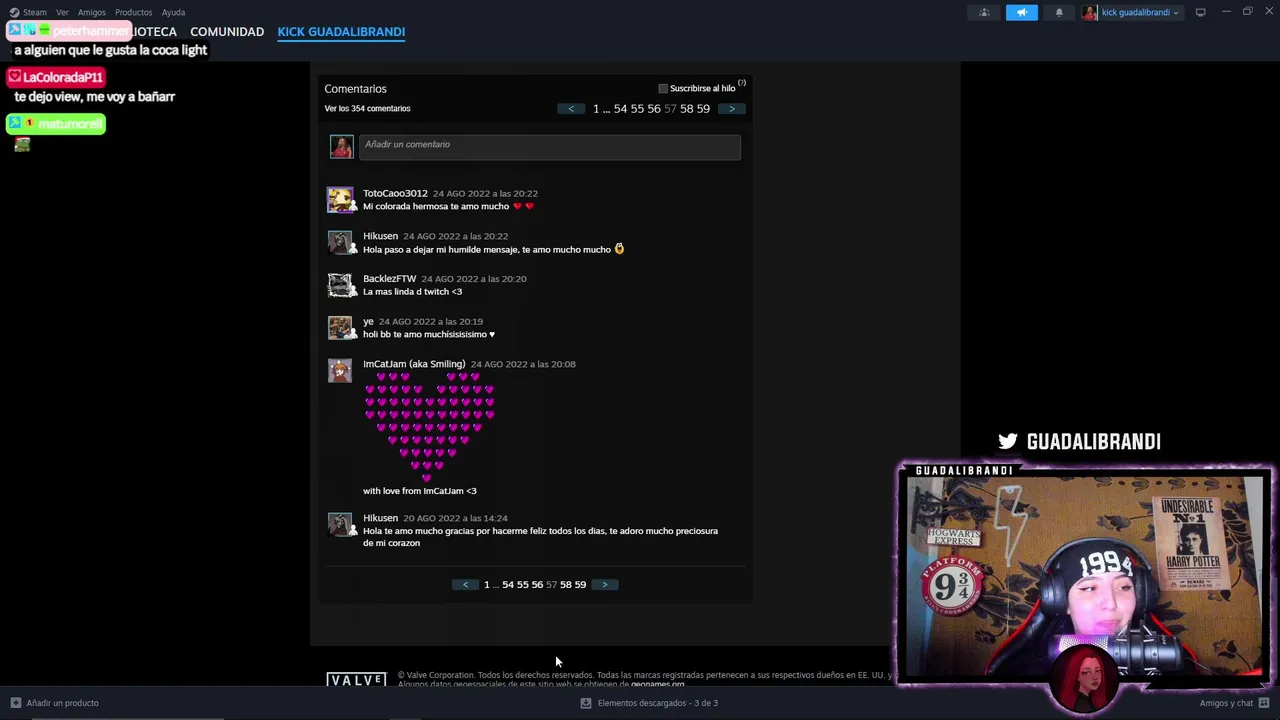Click the text 'La mas linda d twitch <3'

pyautogui.click(x=412, y=292)
